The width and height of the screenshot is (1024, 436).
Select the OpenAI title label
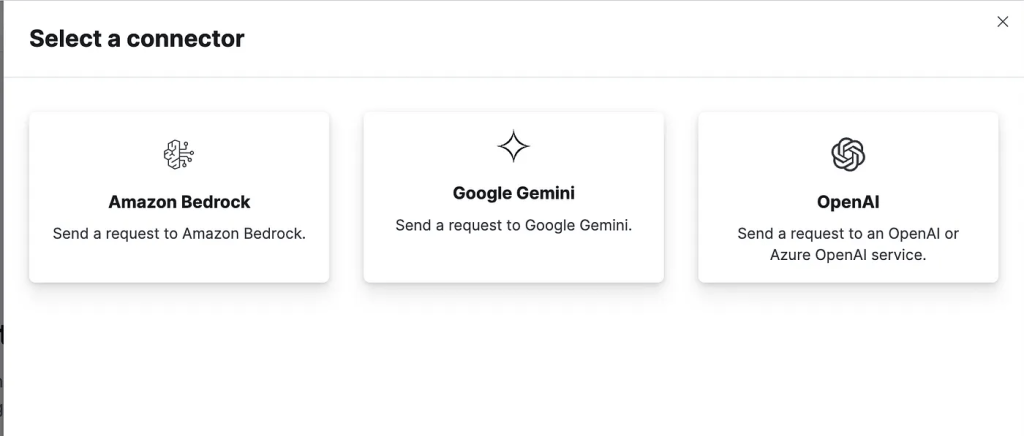(x=848, y=202)
